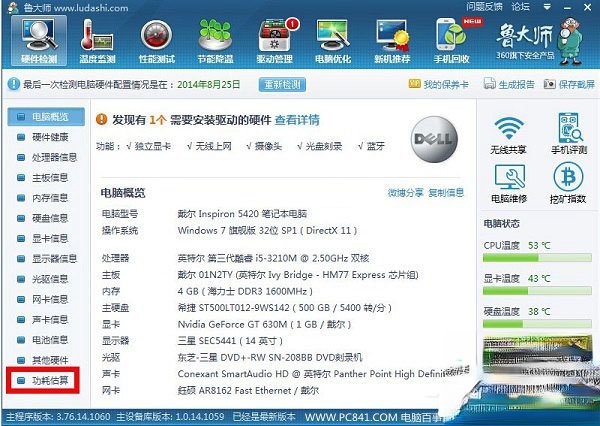
Task: Open the 性能测试 performance test icon
Action: pyautogui.click(x=156, y=41)
